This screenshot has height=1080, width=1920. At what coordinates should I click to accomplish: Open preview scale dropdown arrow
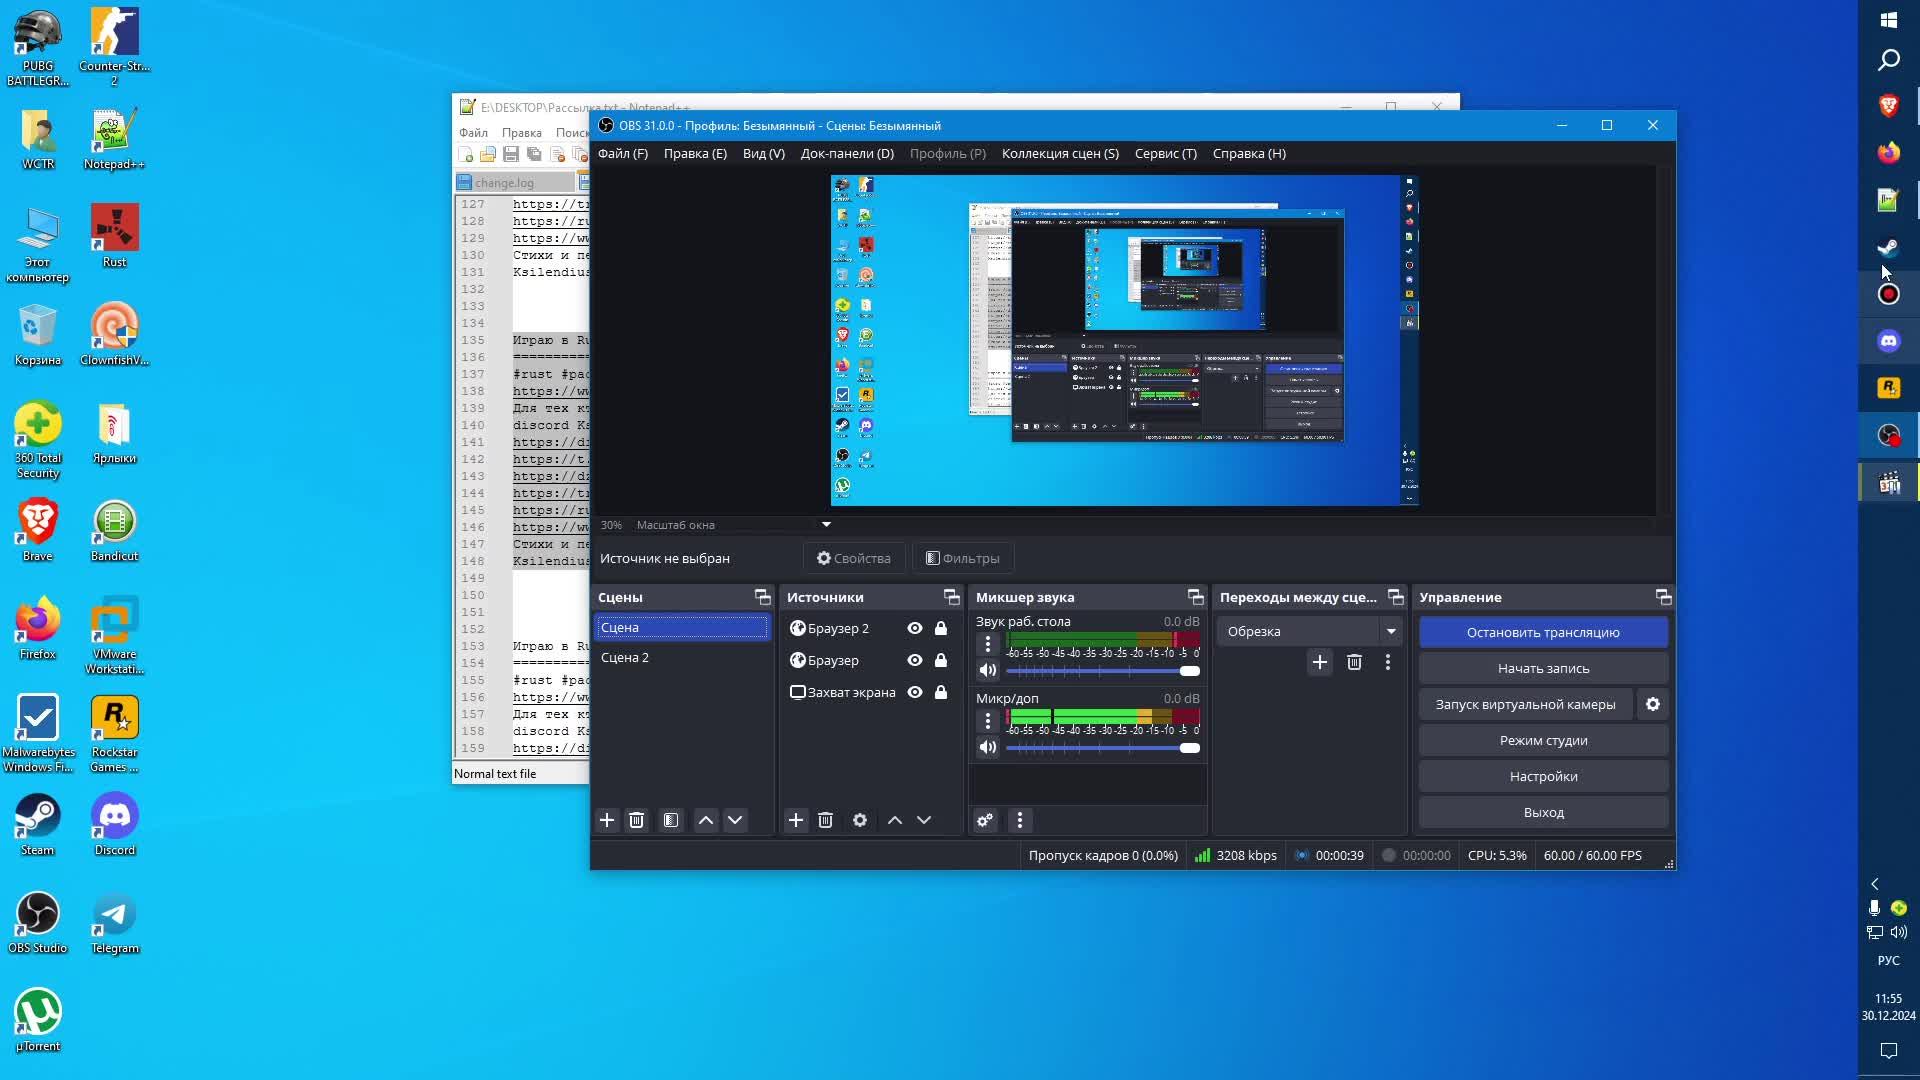coord(826,524)
